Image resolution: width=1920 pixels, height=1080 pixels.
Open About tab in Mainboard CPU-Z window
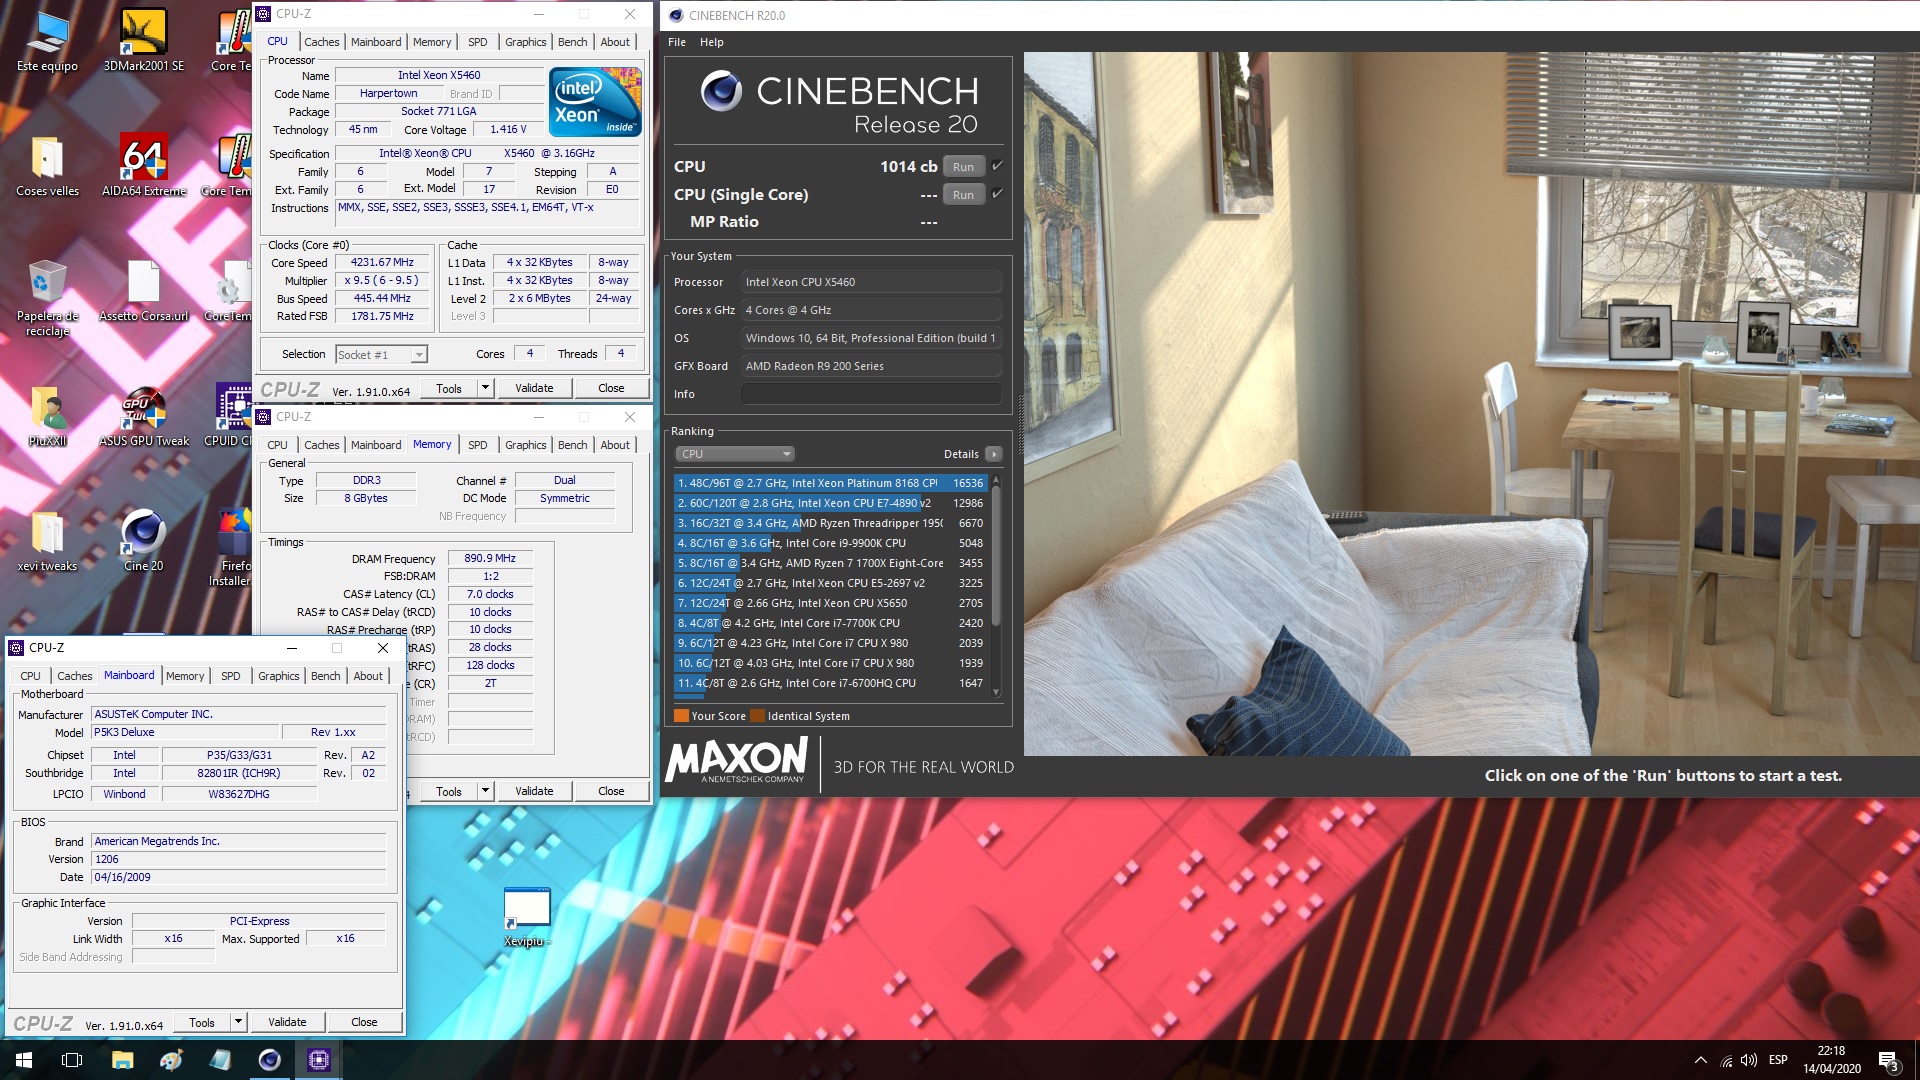[x=368, y=676]
